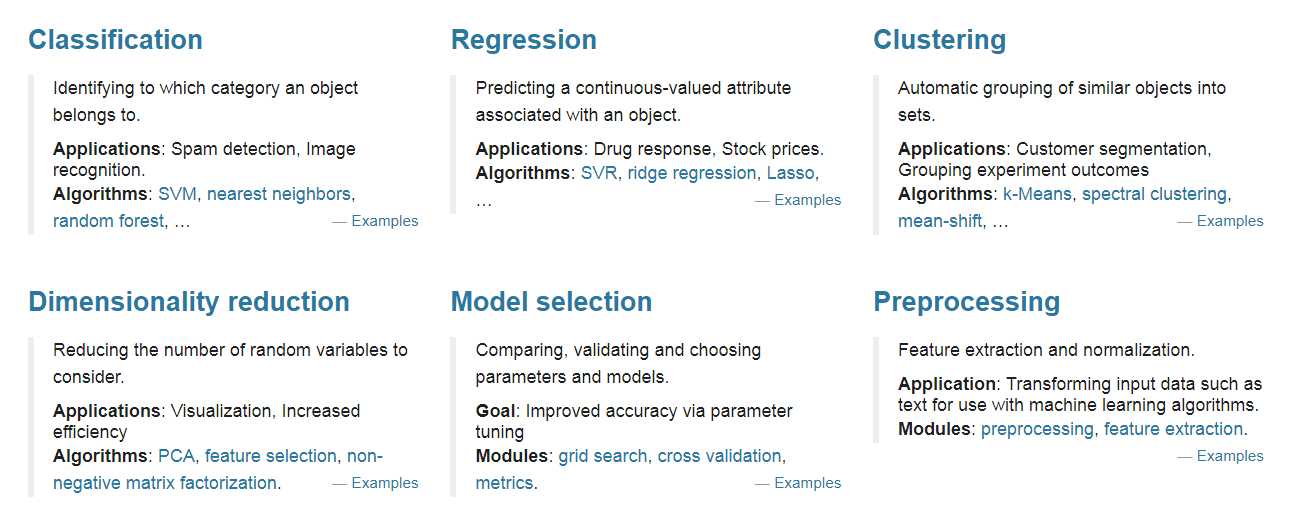
Task: Click the ridge regression link
Action: click(692, 173)
